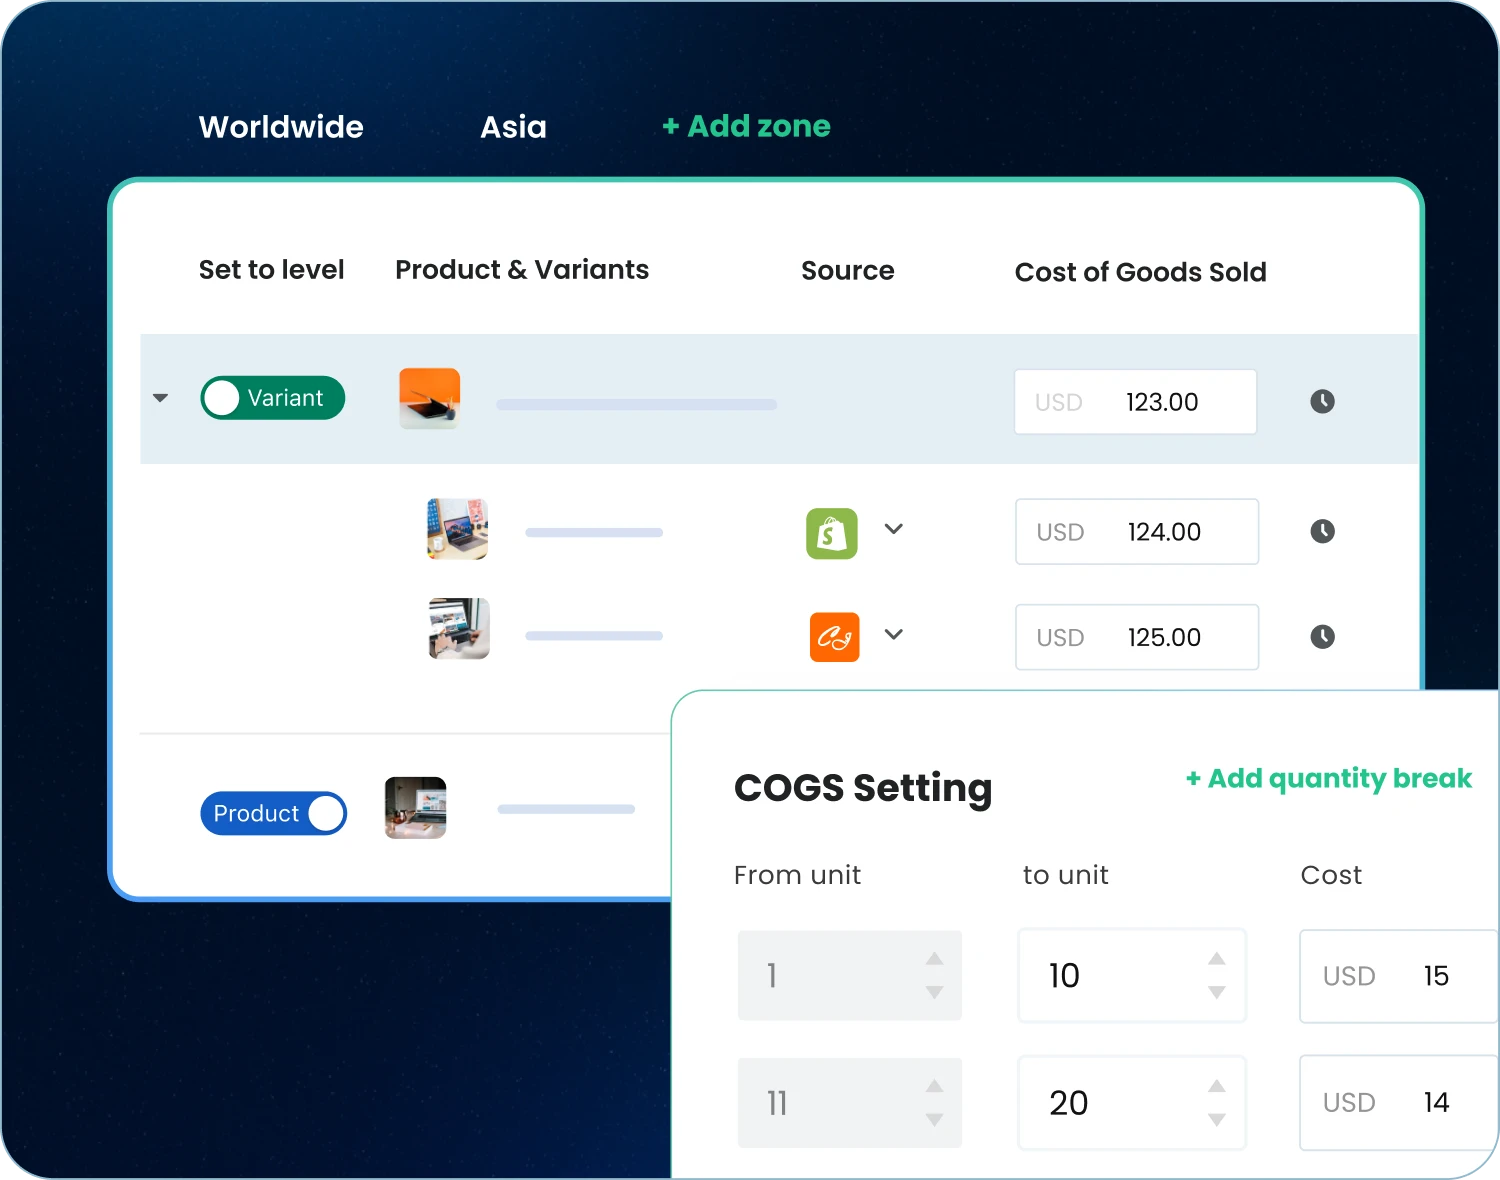Toggle the blue Product level switch
This screenshot has width=1500, height=1180.
click(273, 814)
